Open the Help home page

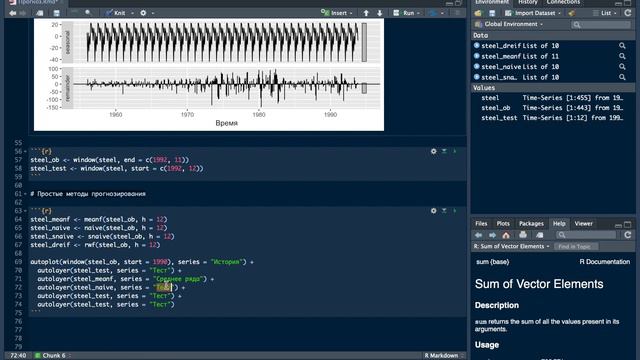[x=506, y=235]
